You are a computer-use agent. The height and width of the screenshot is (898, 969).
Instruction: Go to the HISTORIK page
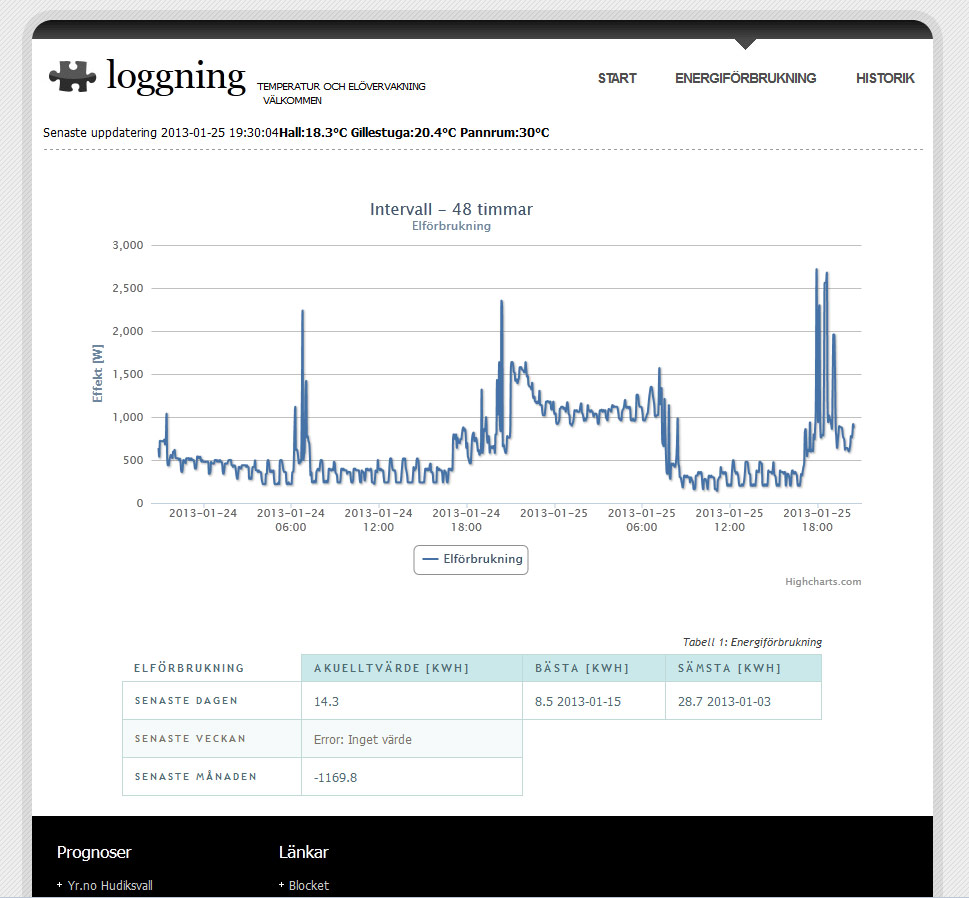coord(885,78)
